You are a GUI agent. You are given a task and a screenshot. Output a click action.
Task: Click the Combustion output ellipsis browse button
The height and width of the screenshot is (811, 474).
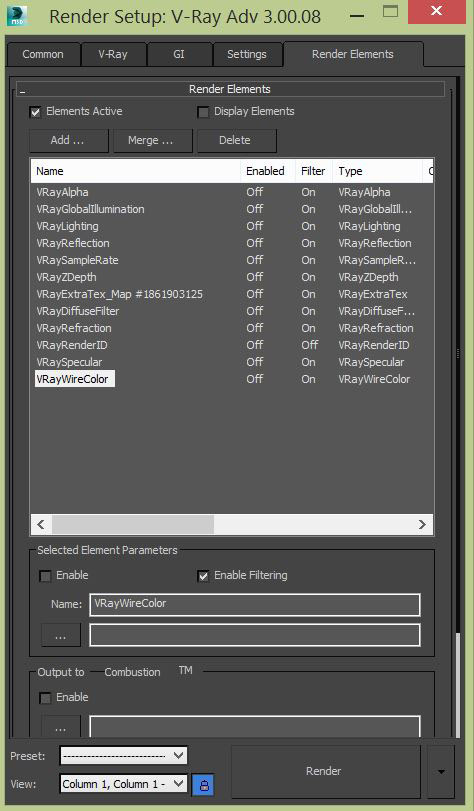(61, 727)
